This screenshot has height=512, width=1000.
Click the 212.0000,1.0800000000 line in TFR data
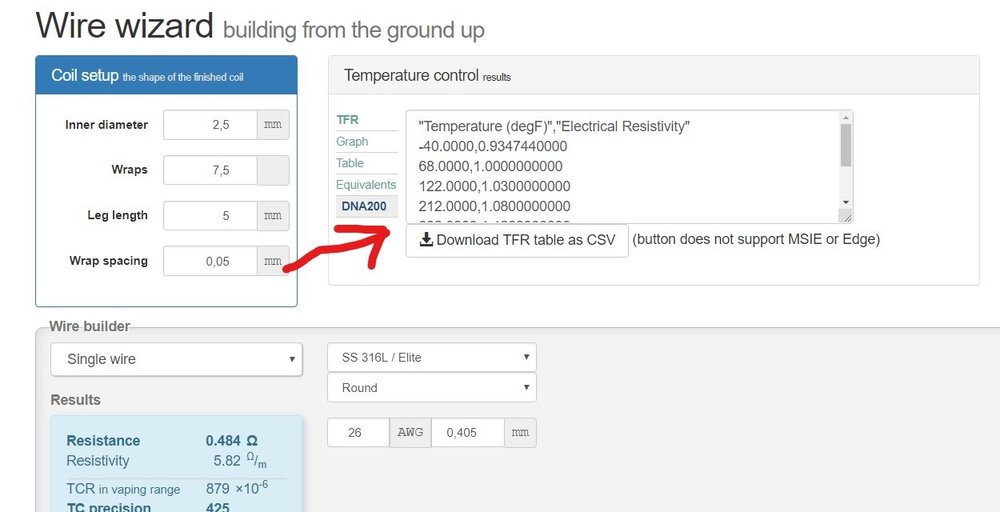click(x=494, y=207)
